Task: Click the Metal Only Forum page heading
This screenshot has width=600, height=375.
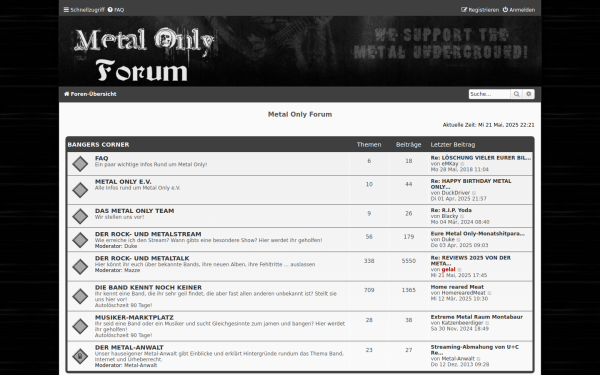Action: pyautogui.click(x=300, y=114)
